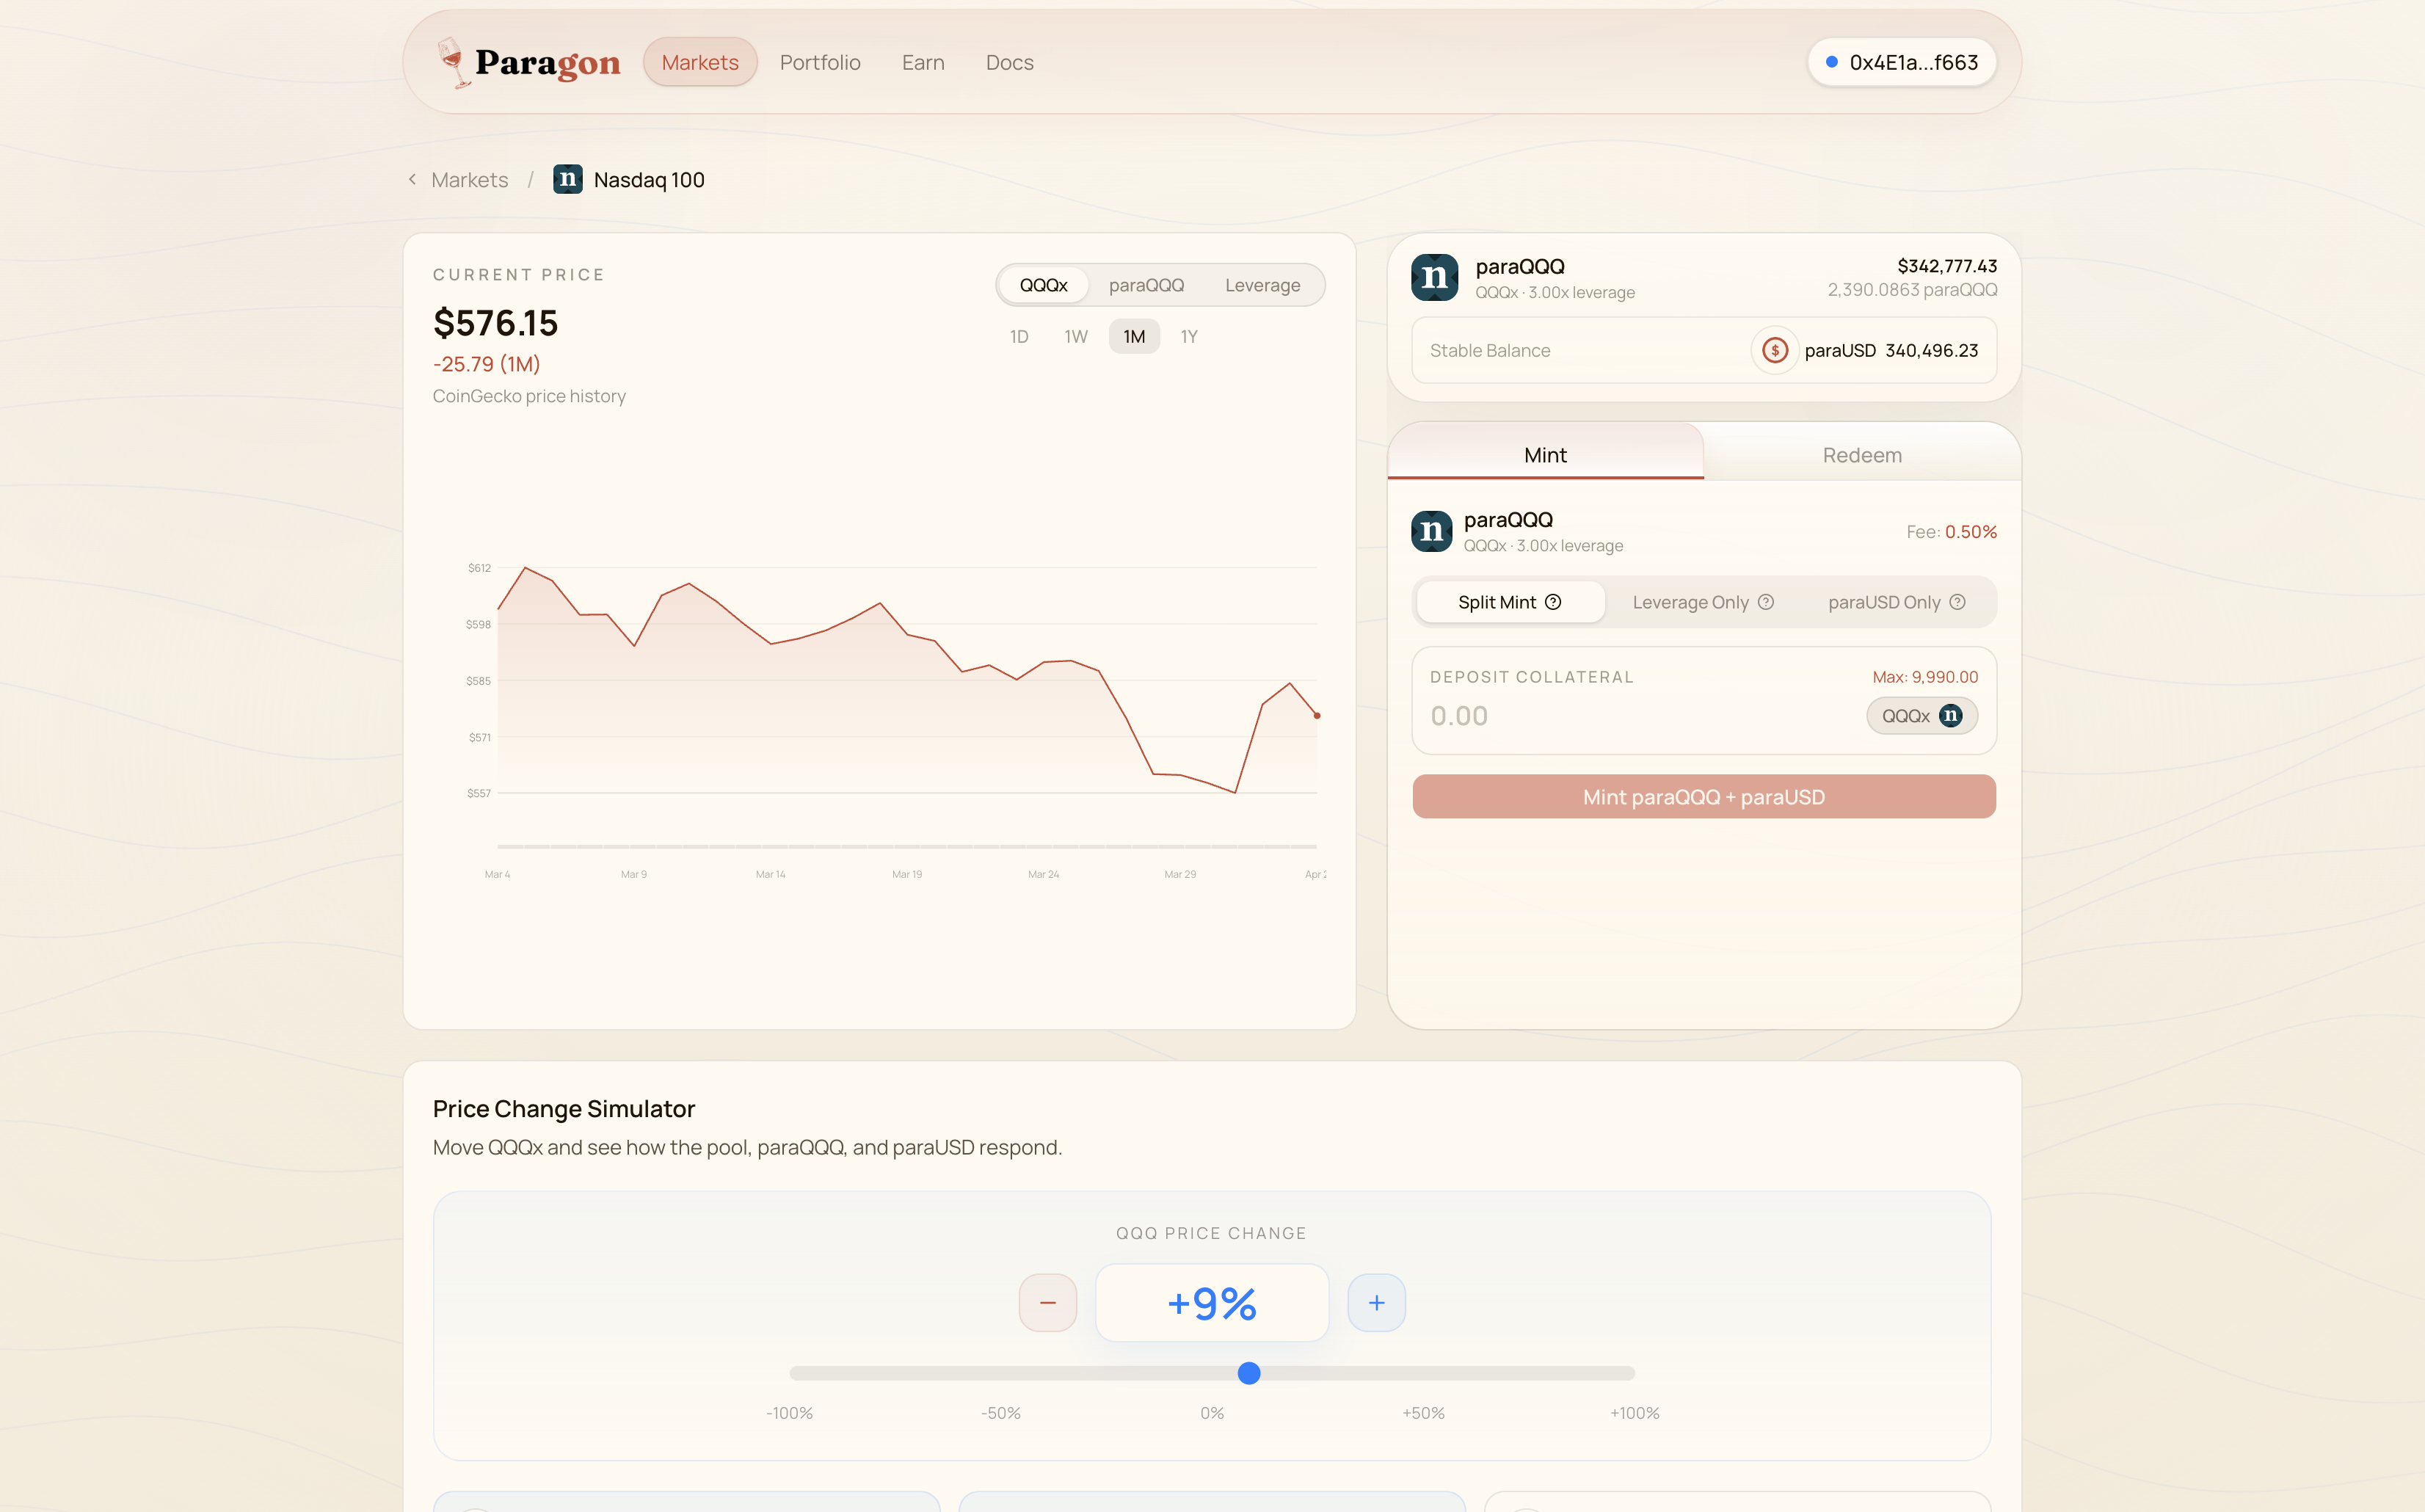Screen dimensions: 2425x1512
Task: Click the Paragon wine glass logo
Action: point(453,62)
